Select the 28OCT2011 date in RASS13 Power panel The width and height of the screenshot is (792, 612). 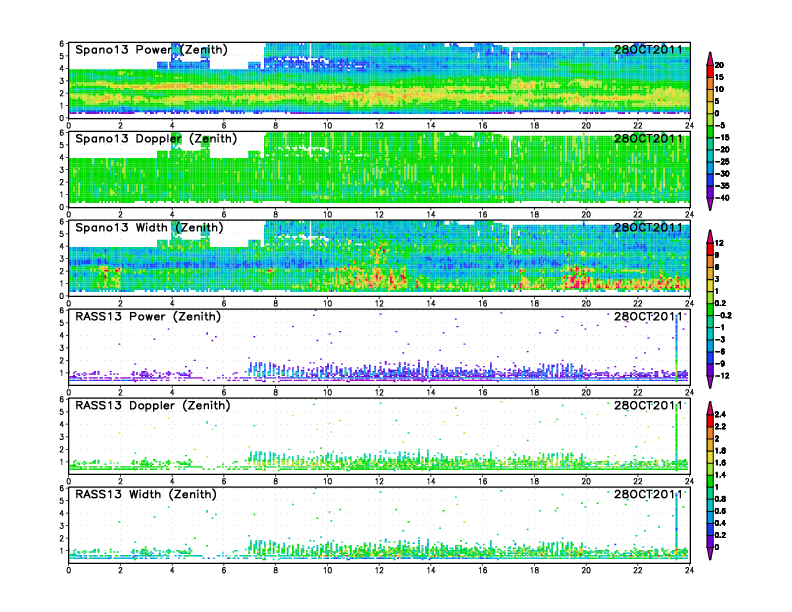click(x=648, y=317)
